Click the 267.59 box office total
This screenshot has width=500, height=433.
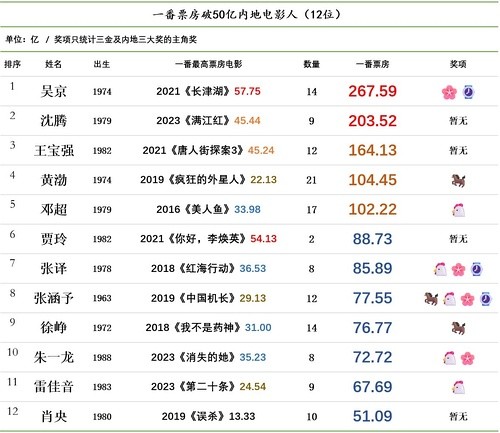tap(372, 91)
